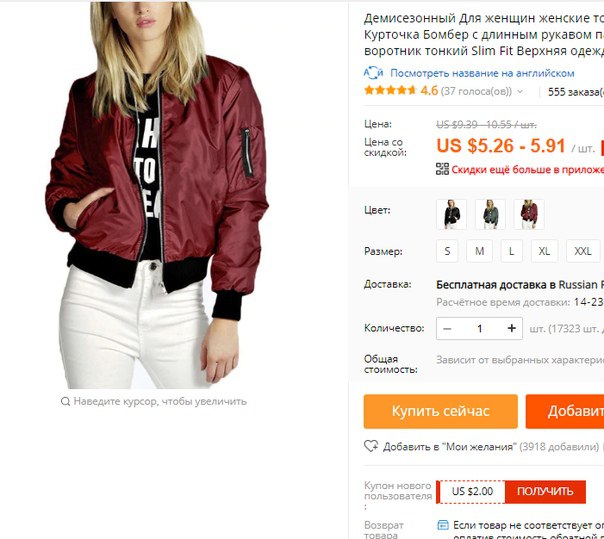Image resolution: width=604 pixels, height=539 pixels.
Task: Select the XXL size option
Action: coord(583,251)
